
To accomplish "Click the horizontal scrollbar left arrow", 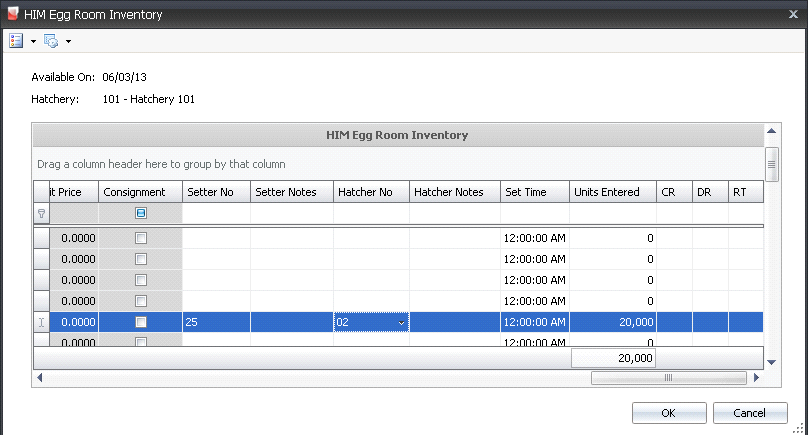I will (x=40, y=378).
